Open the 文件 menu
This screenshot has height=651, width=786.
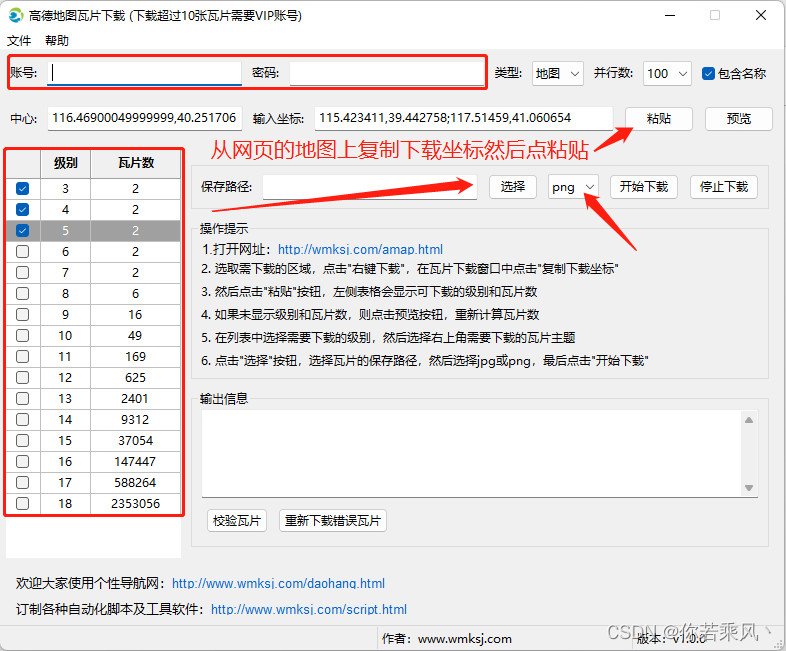coord(19,41)
